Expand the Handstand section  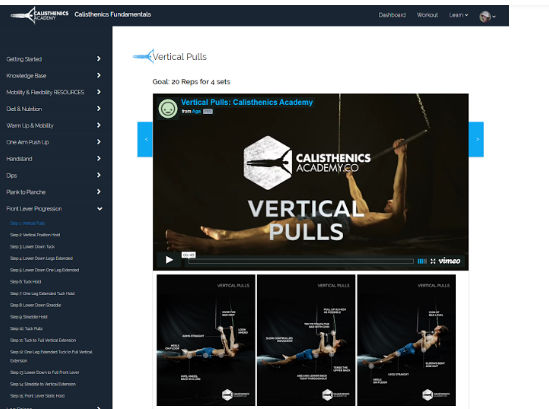tap(54, 159)
